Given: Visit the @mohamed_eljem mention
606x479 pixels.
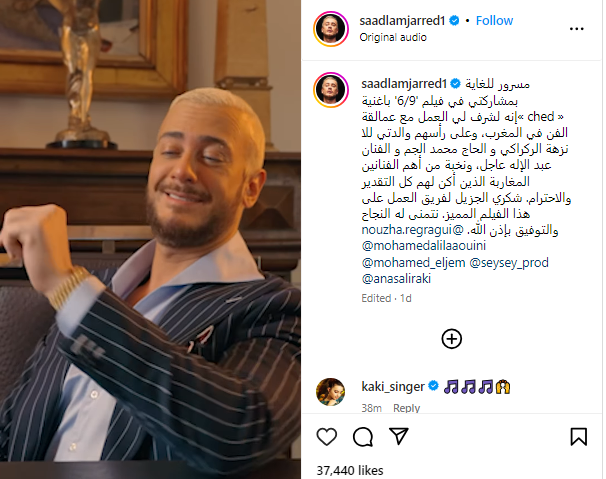Looking at the screenshot, I should [x=414, y=263].
